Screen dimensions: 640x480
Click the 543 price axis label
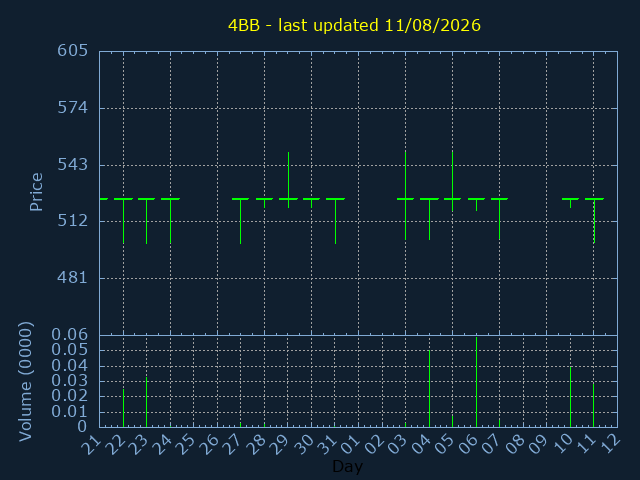coord(73,165)
